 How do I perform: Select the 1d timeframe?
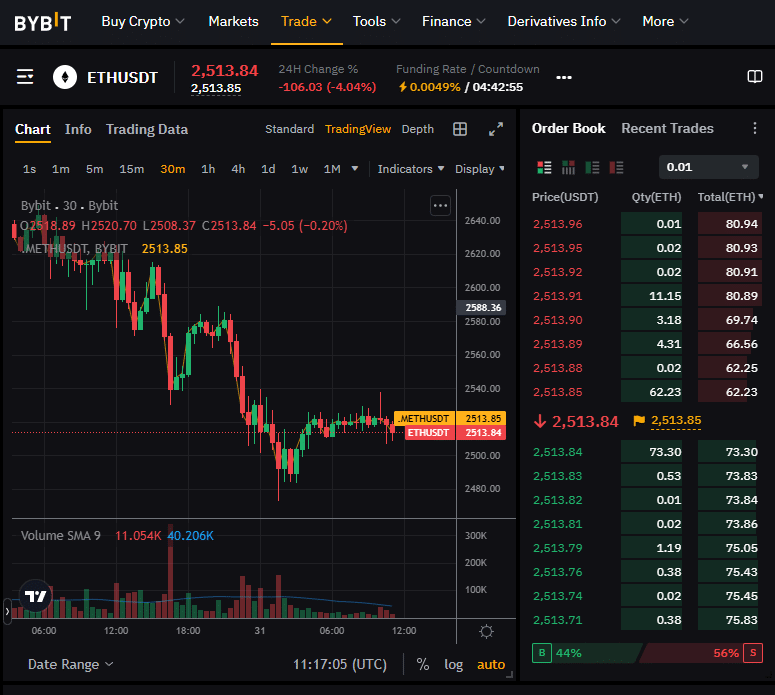268,169
